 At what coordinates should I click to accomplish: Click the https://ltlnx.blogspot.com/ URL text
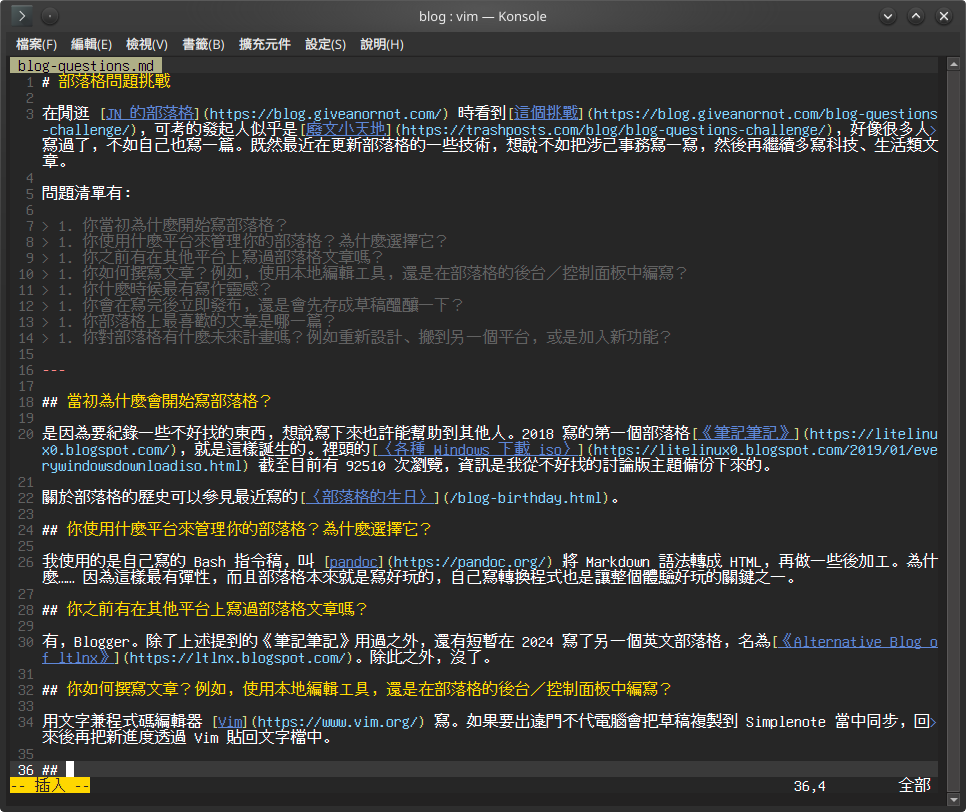[x=238, y=657]
